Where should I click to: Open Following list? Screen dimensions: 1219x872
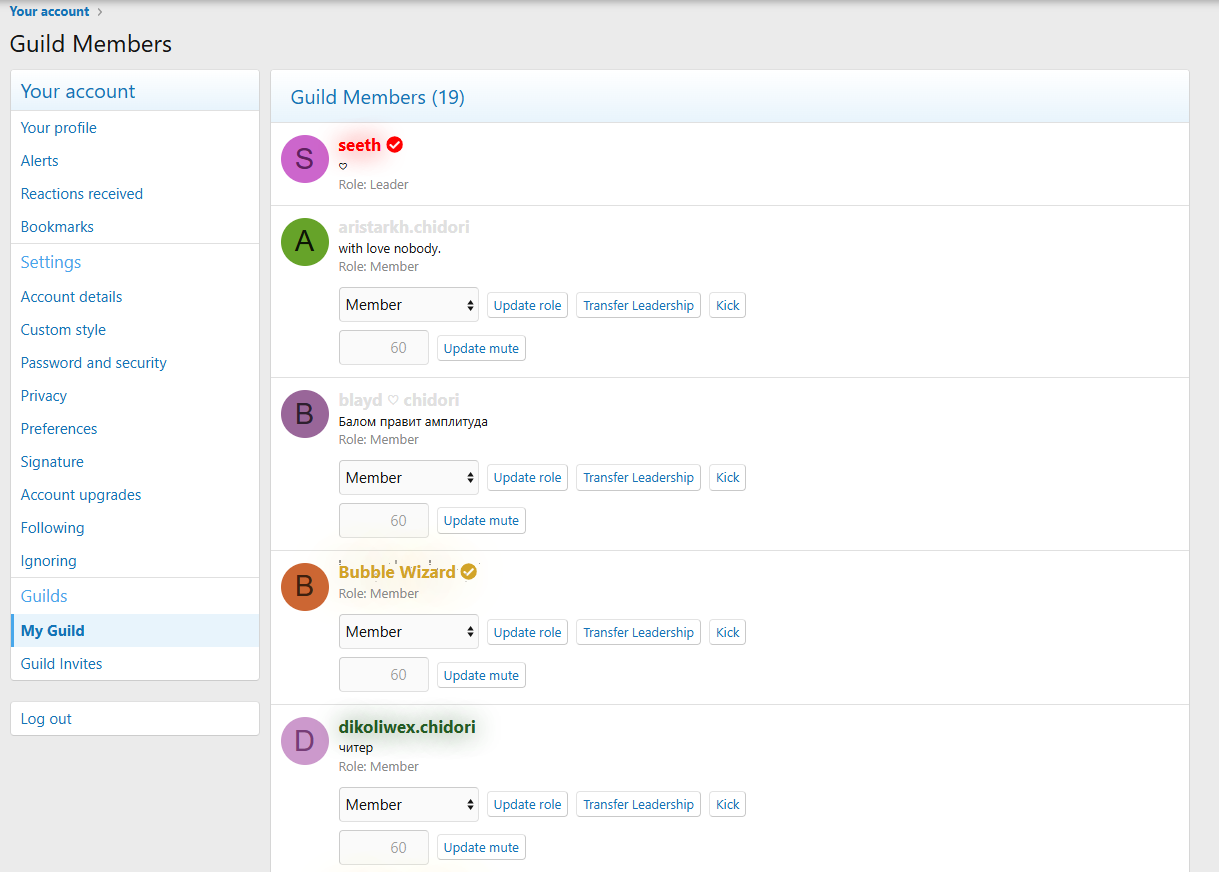[135, 528]
